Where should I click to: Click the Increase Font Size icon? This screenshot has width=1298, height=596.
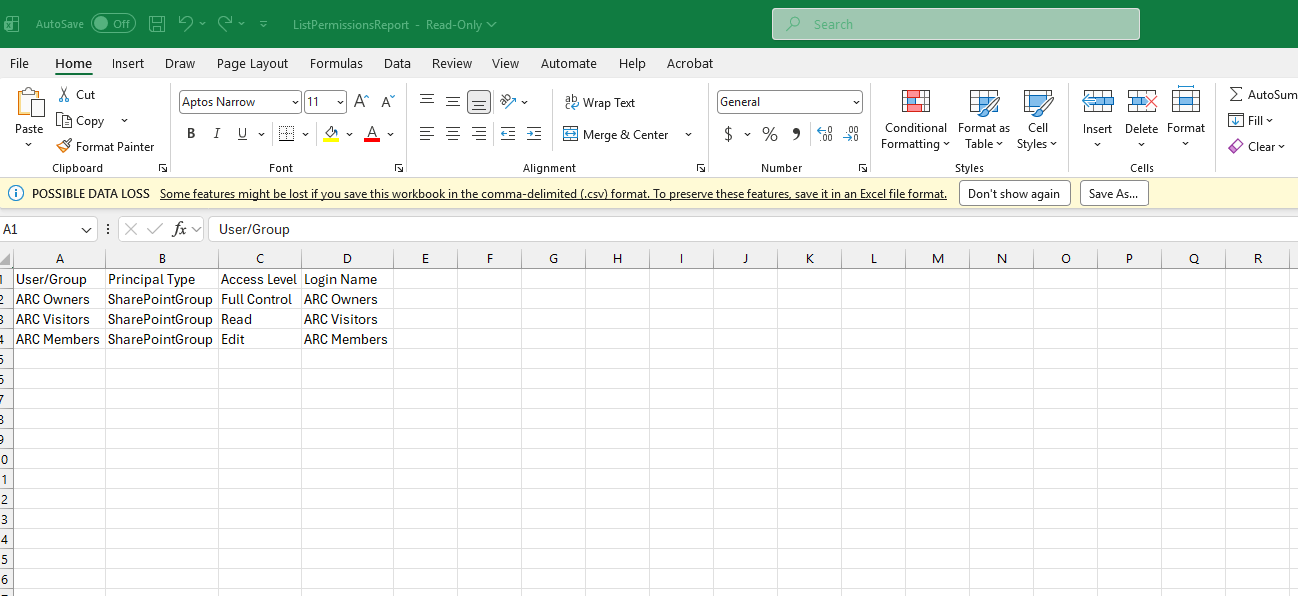[362, 102]
